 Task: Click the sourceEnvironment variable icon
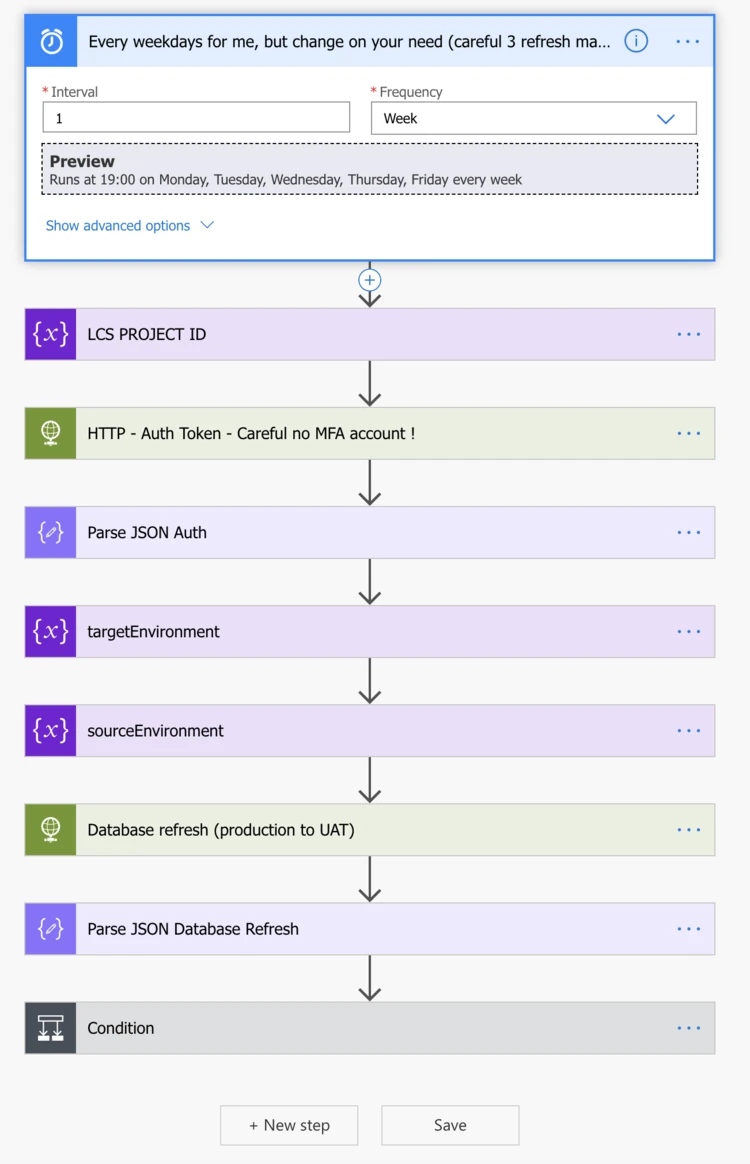coord(51,730)
